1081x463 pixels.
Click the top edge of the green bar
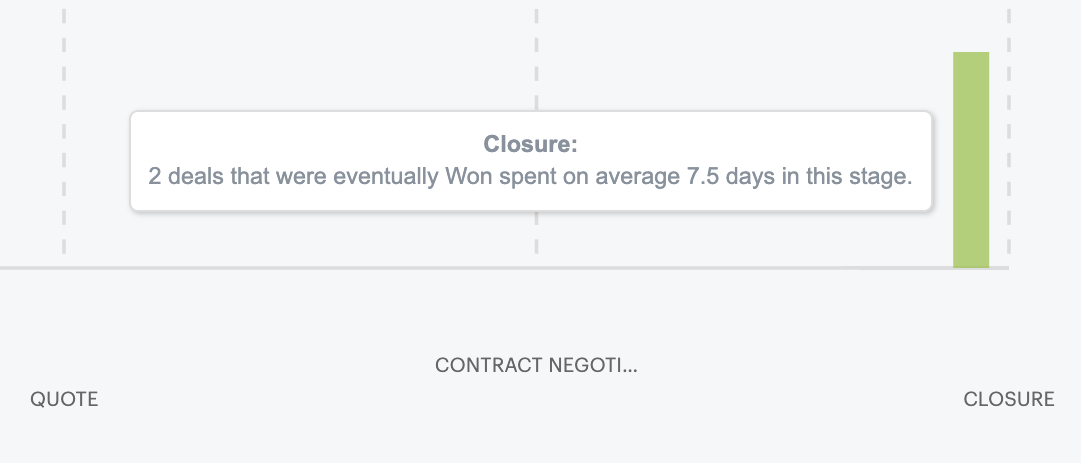(970, 54)
